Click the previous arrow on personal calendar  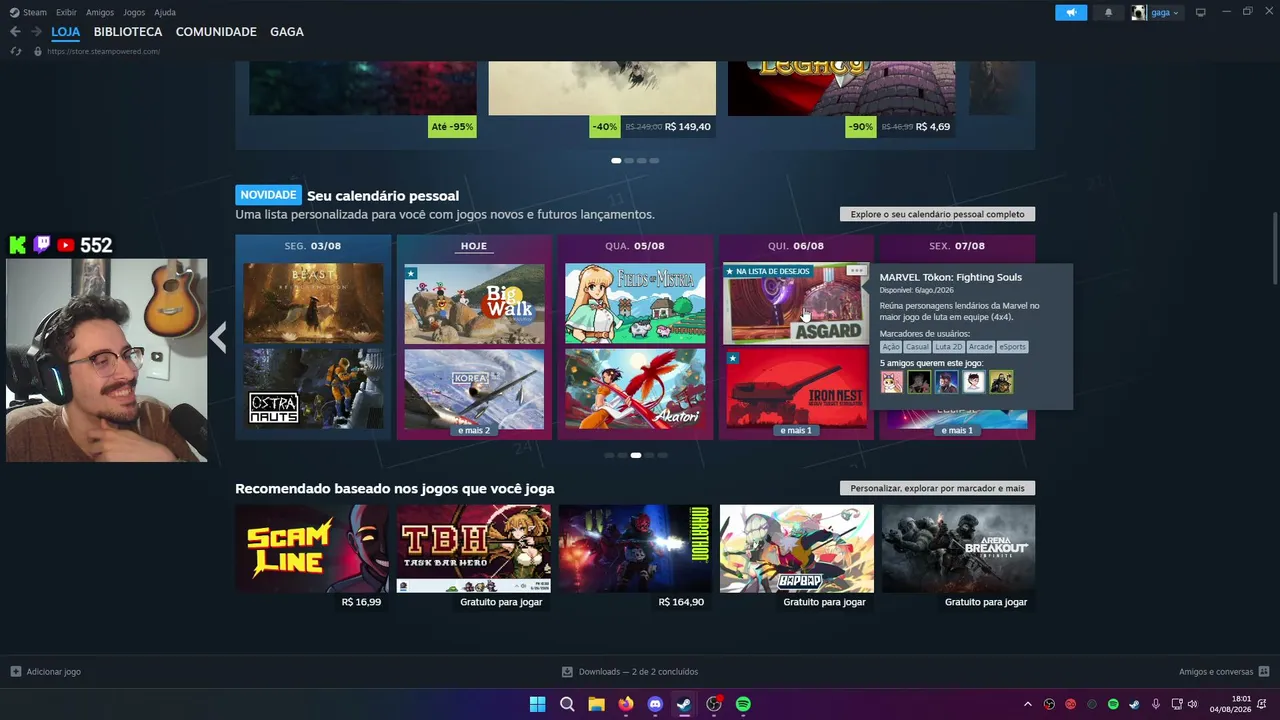218,338
